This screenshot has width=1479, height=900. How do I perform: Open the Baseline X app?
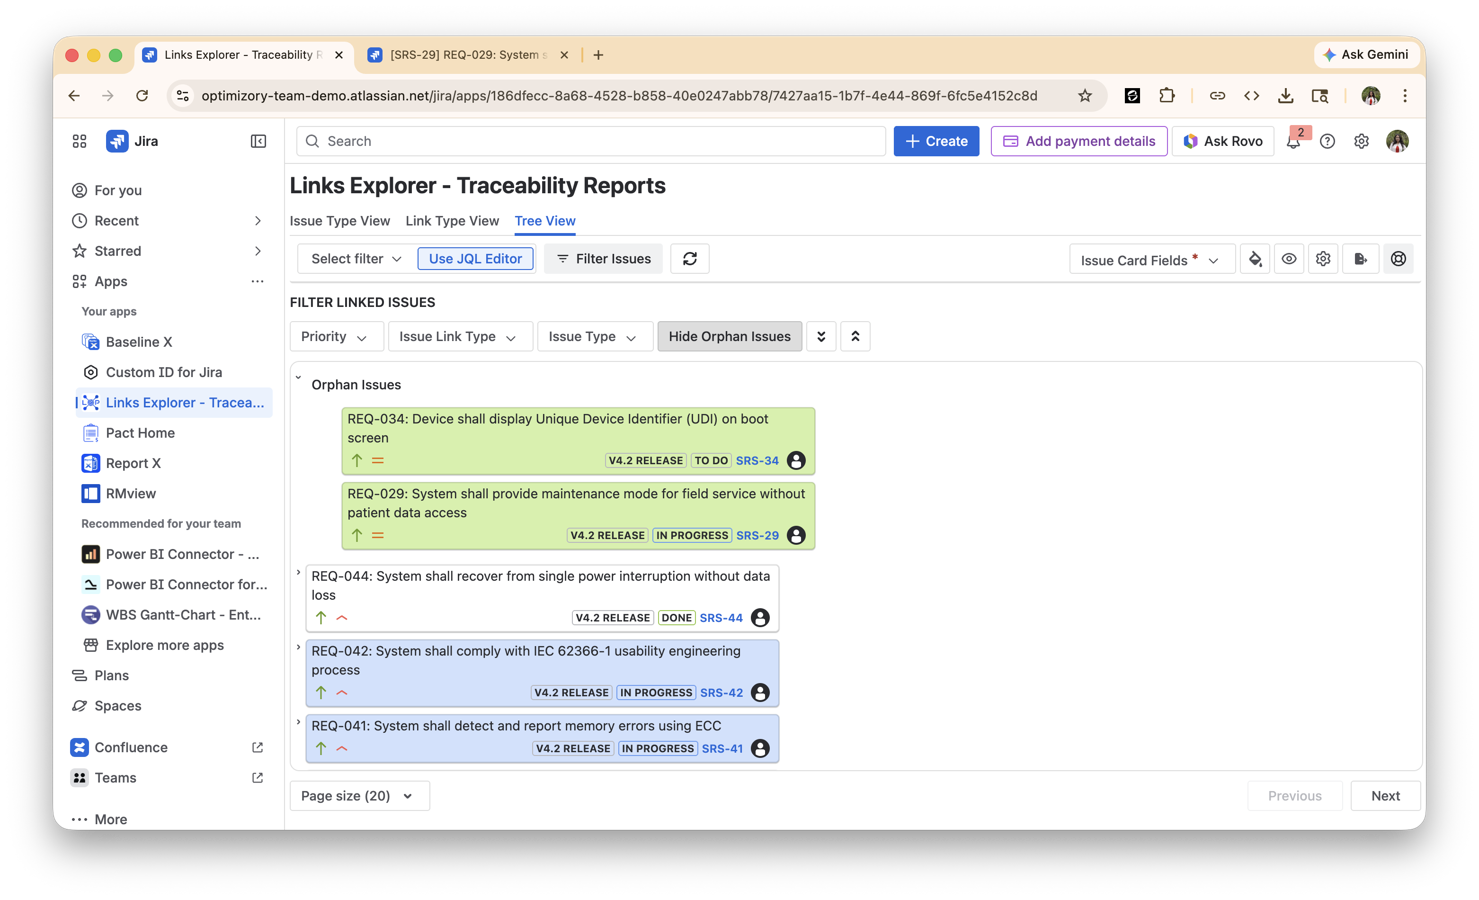(x=137, y=341)
